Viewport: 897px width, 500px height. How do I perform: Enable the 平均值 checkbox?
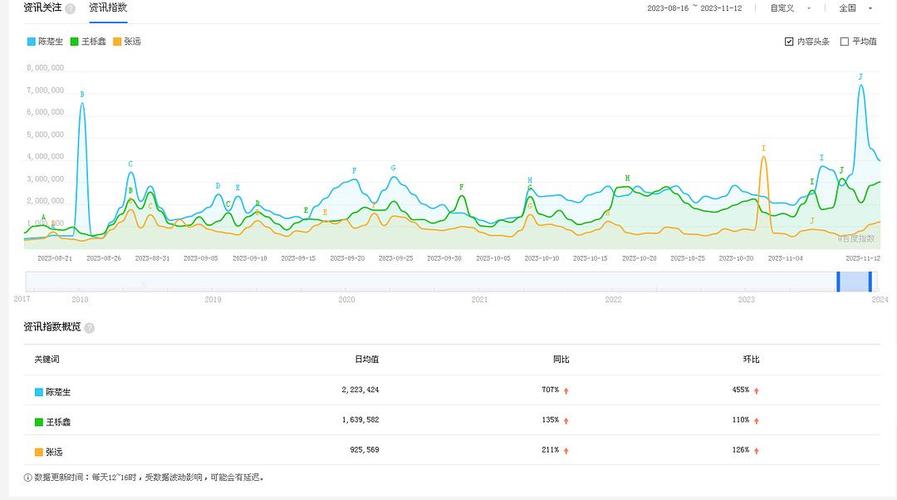pyautogui.click(x=844, y=42)
